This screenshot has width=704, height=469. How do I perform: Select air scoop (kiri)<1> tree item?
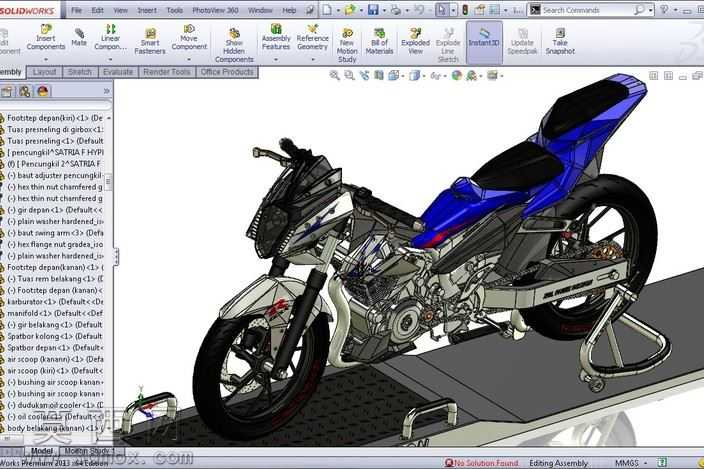(x=55, y=371)
